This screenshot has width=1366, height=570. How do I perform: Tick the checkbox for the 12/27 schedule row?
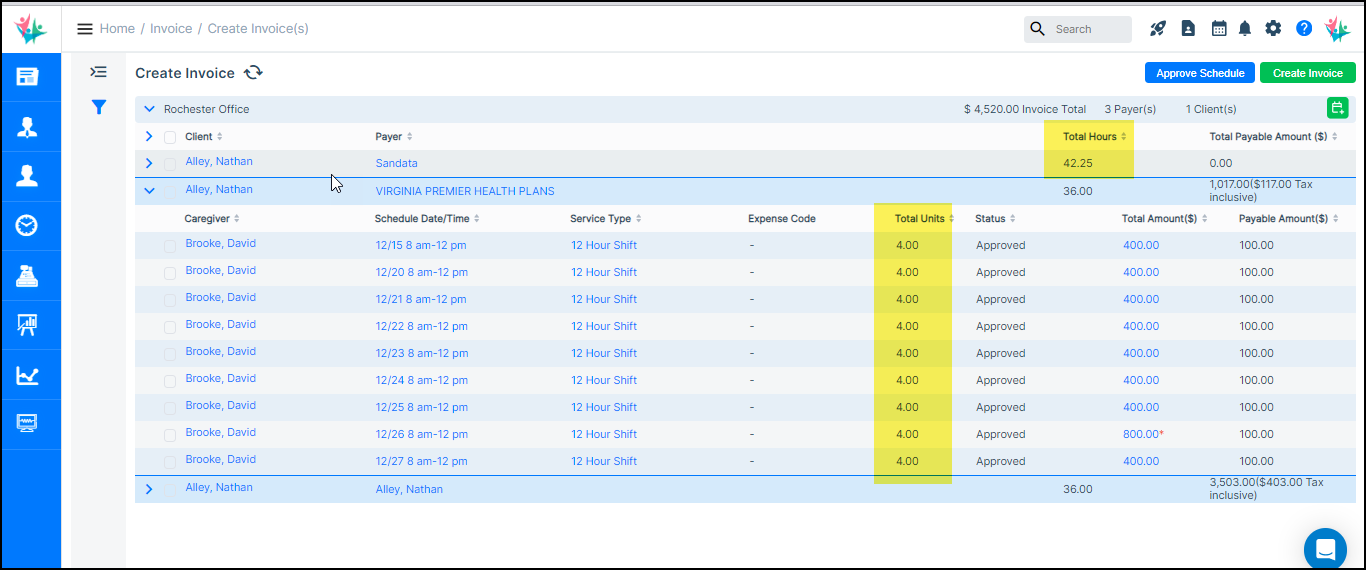170,462
